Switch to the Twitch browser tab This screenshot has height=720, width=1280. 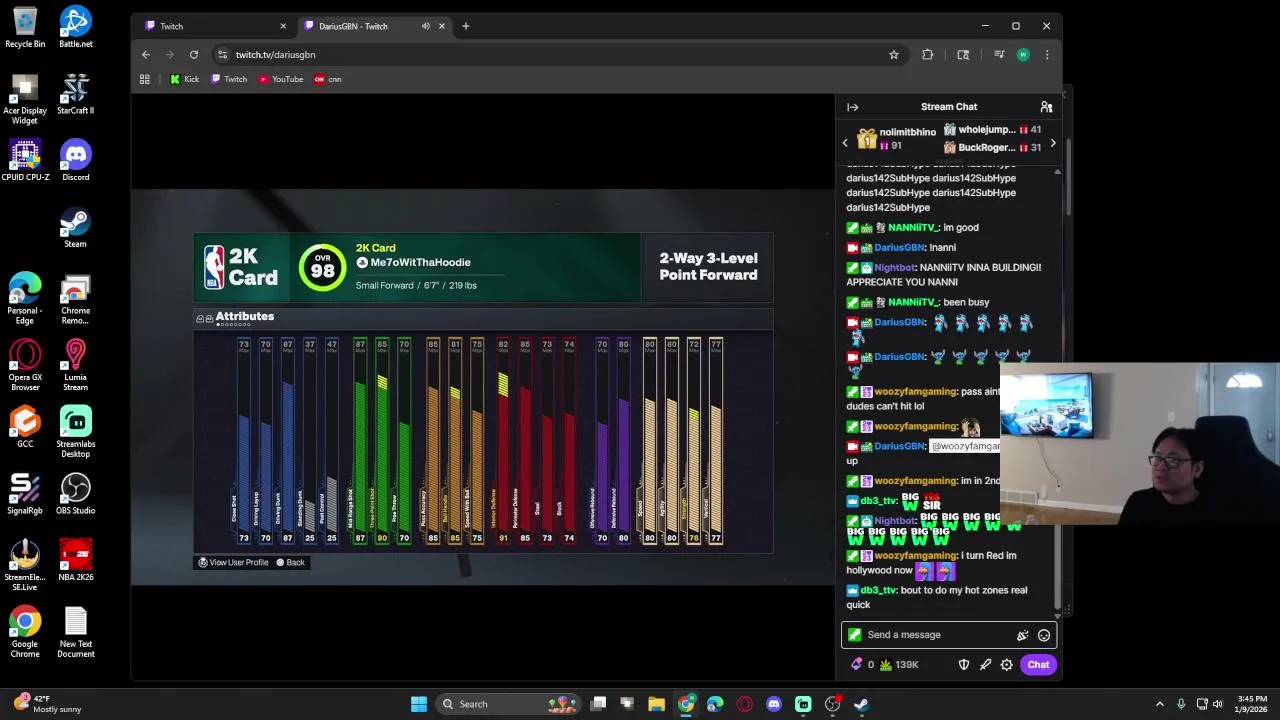point(214,26)
